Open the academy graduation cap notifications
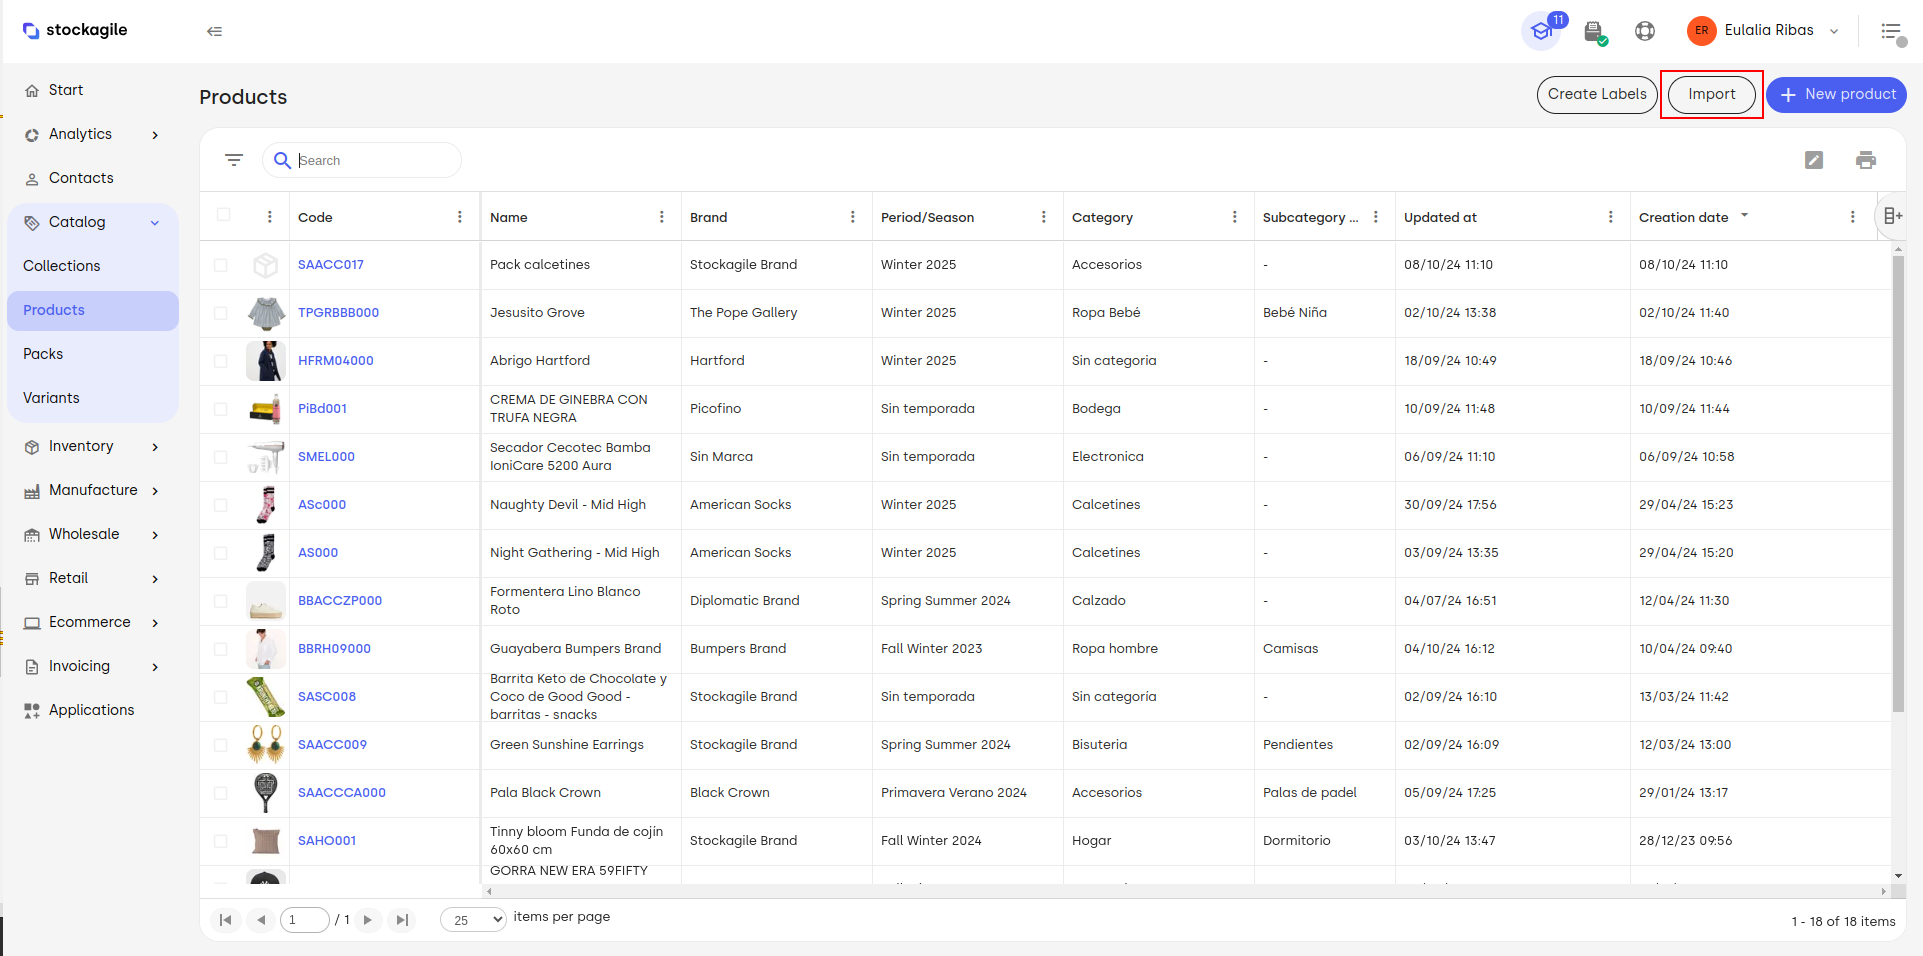This screenshot has height=956, width=1923. tap(1541, 31)
